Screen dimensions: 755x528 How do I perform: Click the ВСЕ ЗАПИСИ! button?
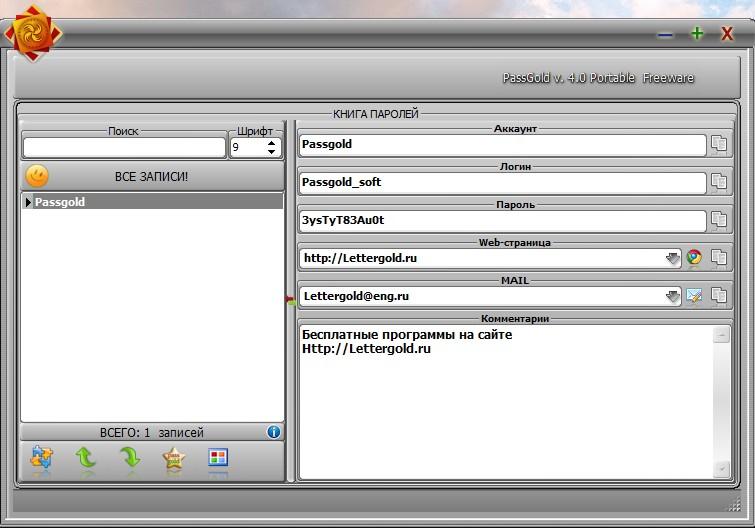152,176
